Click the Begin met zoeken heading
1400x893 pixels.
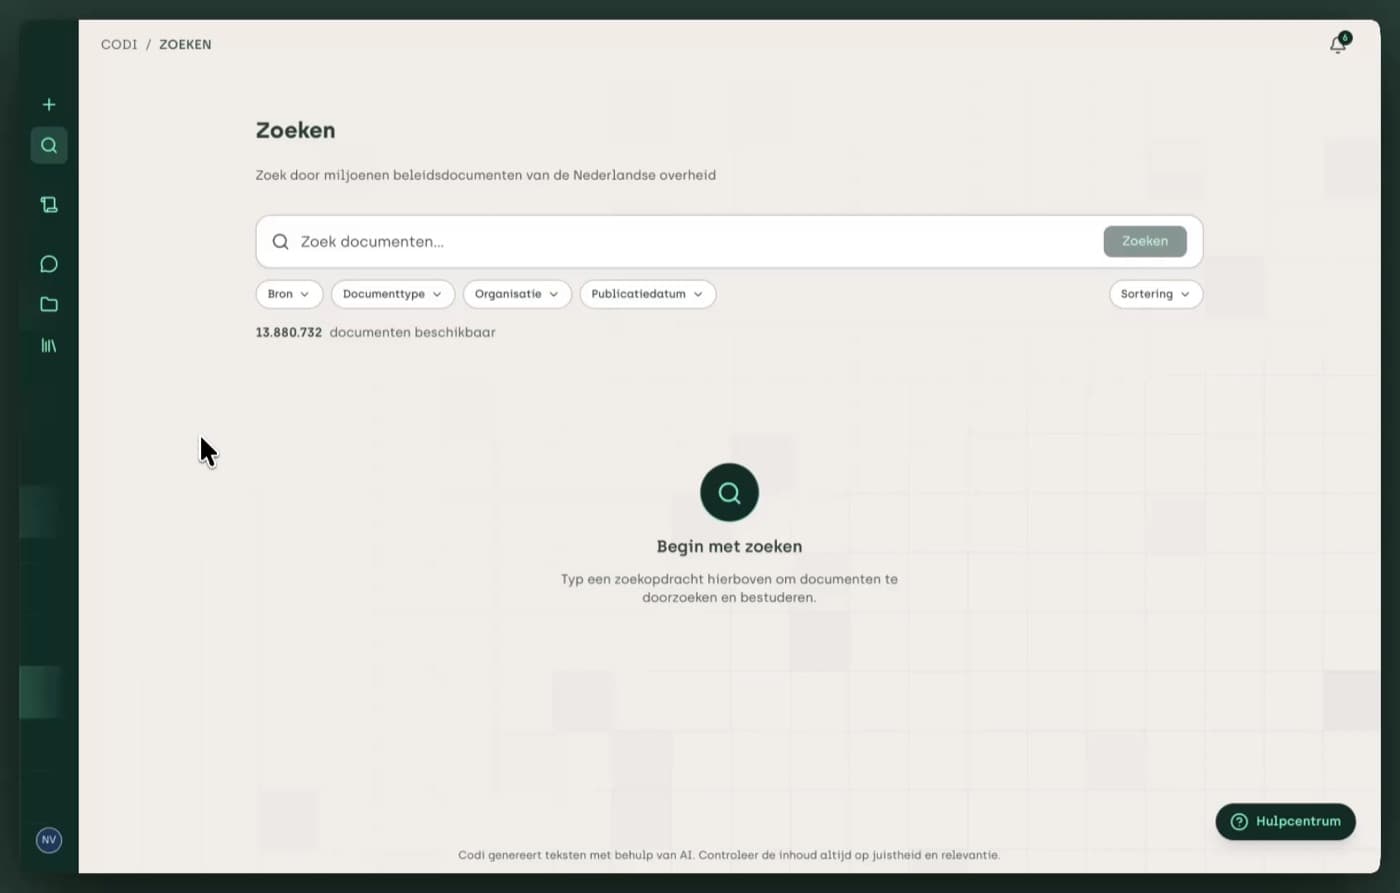point(729,546)
